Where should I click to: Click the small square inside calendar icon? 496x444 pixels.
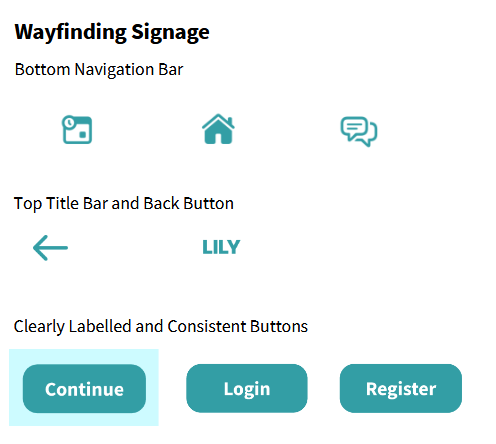tap(82, 134)
